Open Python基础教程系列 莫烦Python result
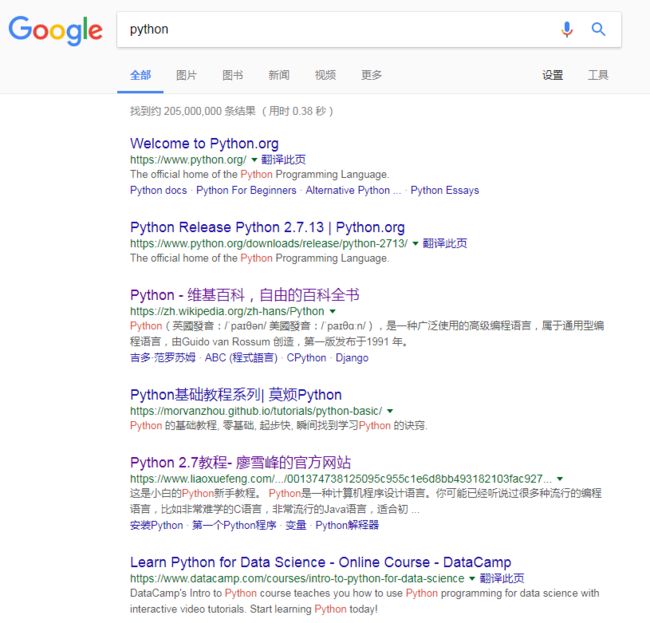 (236, 395)
